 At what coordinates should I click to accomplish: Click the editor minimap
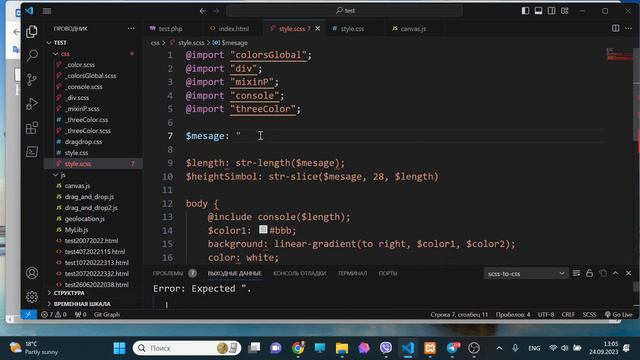pos(619,55)
